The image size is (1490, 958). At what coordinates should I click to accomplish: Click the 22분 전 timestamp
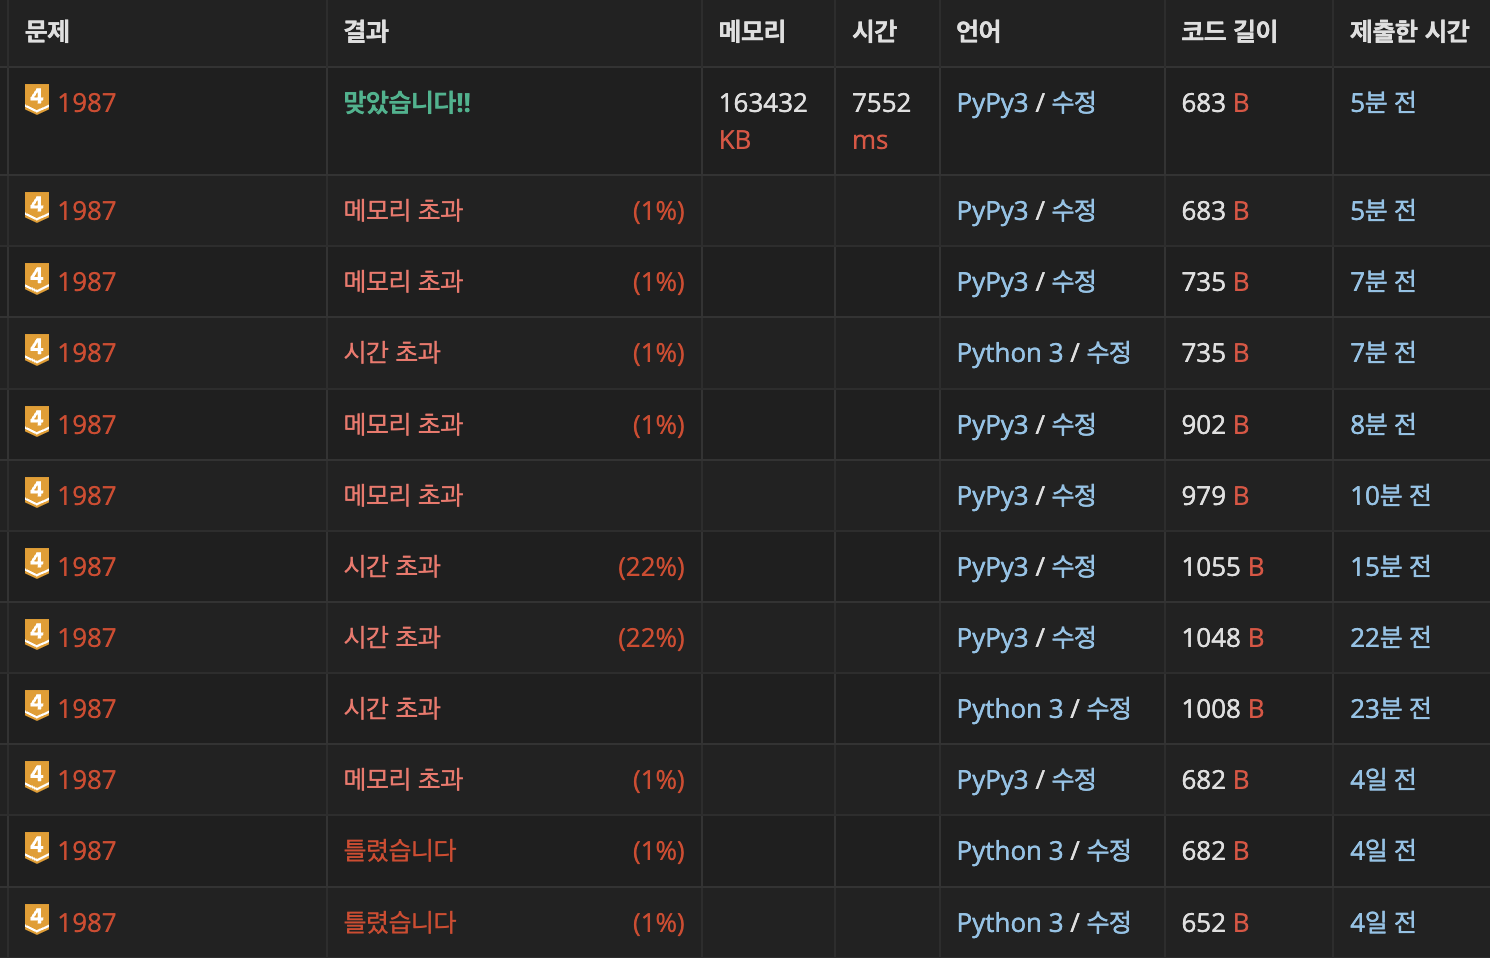click(1391, 638)
